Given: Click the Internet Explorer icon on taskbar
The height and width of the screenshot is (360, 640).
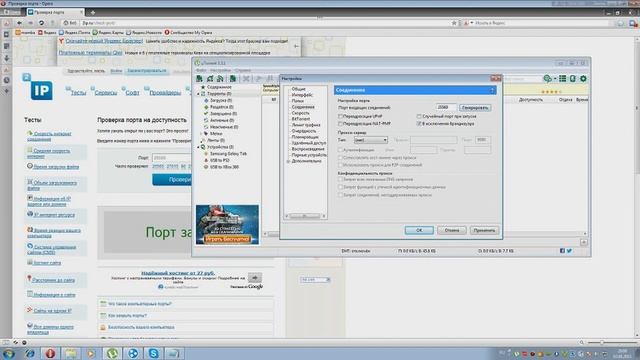Looking at the screenshot, I should click(x=29, y=353).
